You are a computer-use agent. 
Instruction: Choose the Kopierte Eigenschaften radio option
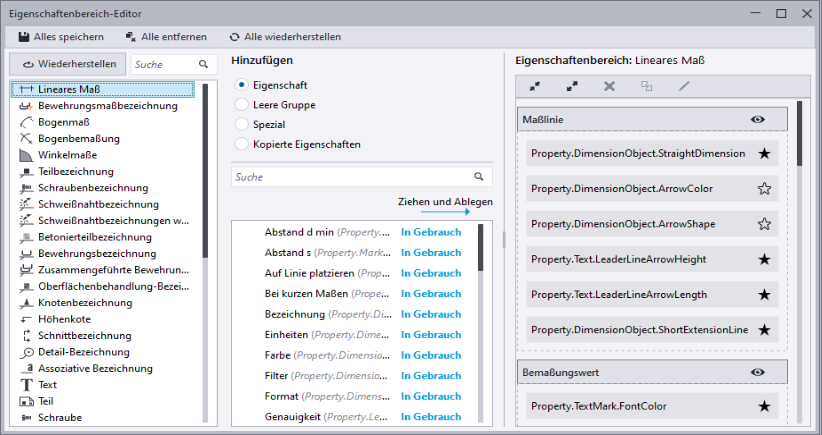[241, 144]
